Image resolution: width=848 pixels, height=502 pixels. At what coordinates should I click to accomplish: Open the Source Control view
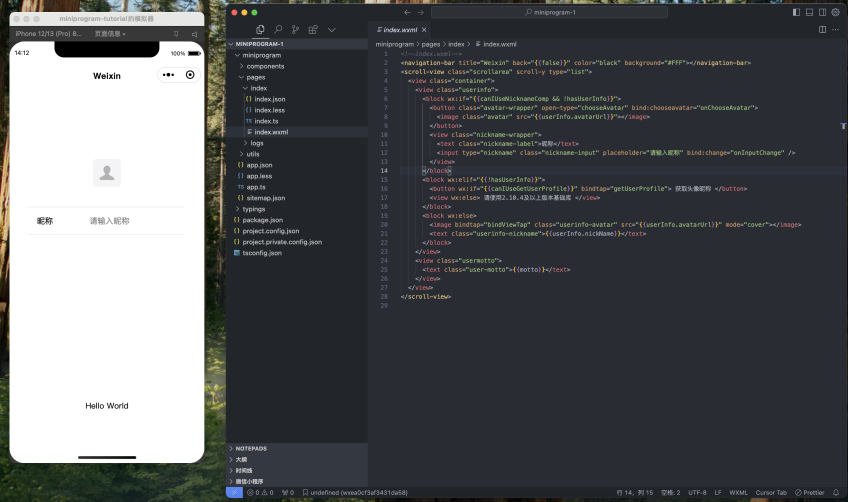[296, 30]
